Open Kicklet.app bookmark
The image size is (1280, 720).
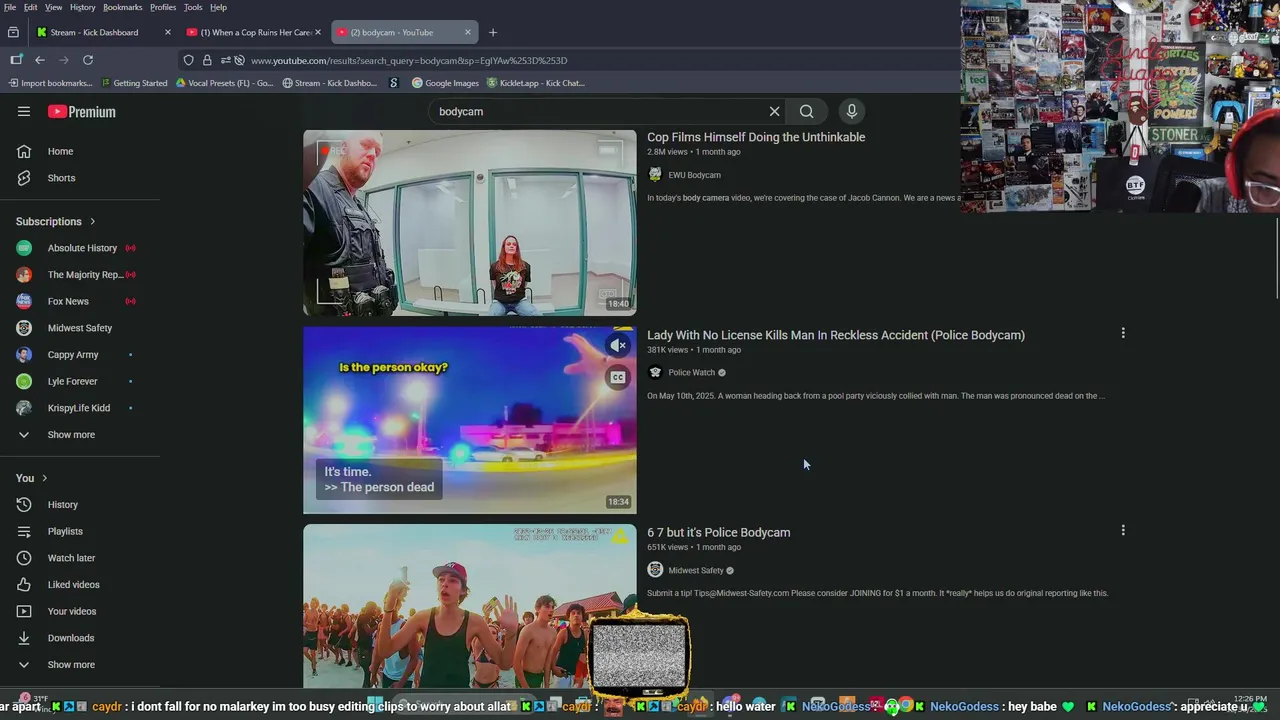tap(535, 83)
